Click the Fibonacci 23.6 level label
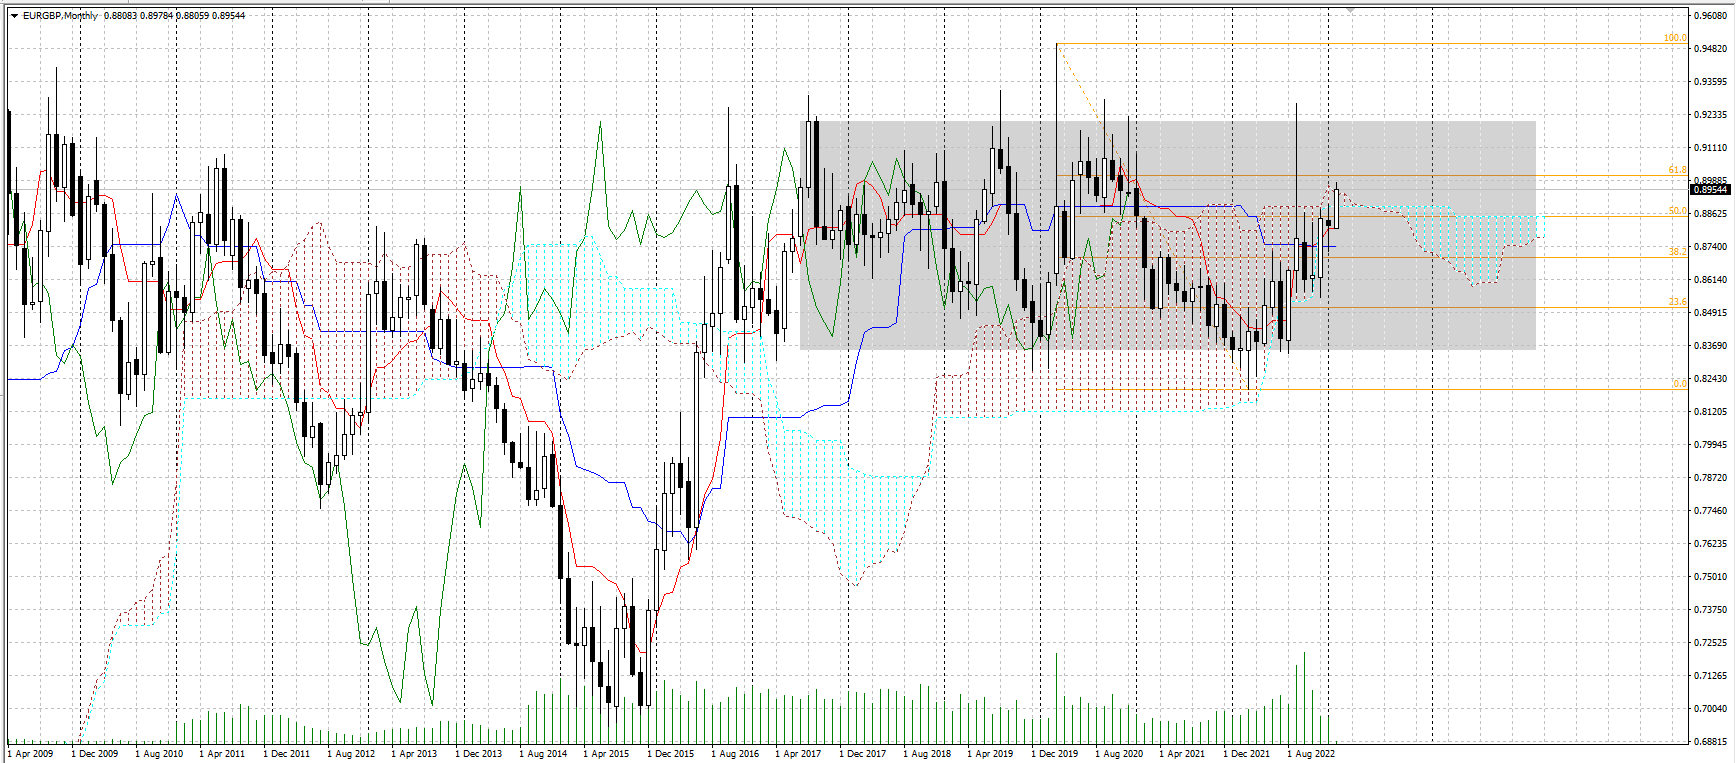1736x763 pixels. 1677,301
